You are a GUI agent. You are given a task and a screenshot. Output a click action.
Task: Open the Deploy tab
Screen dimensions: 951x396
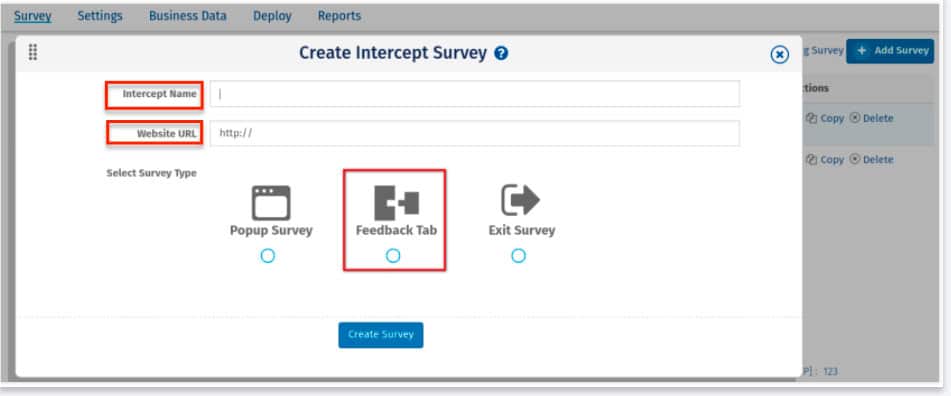pos(272,16)
